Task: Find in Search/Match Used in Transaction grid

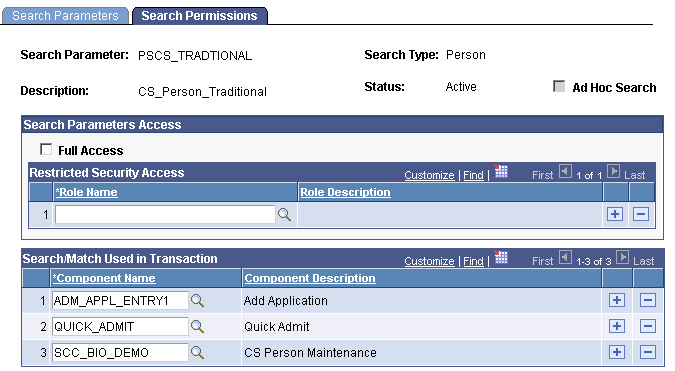Action: point(473,261)
